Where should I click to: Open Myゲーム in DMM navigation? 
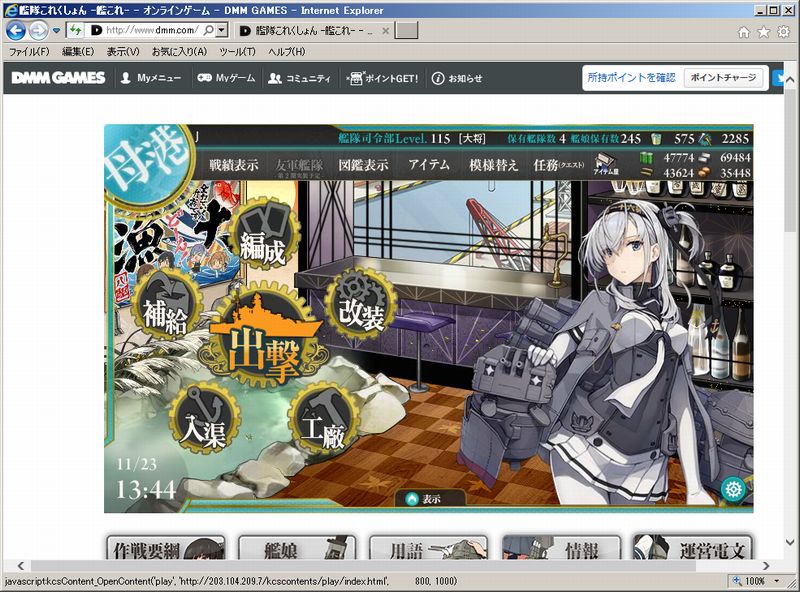point(226,78)
